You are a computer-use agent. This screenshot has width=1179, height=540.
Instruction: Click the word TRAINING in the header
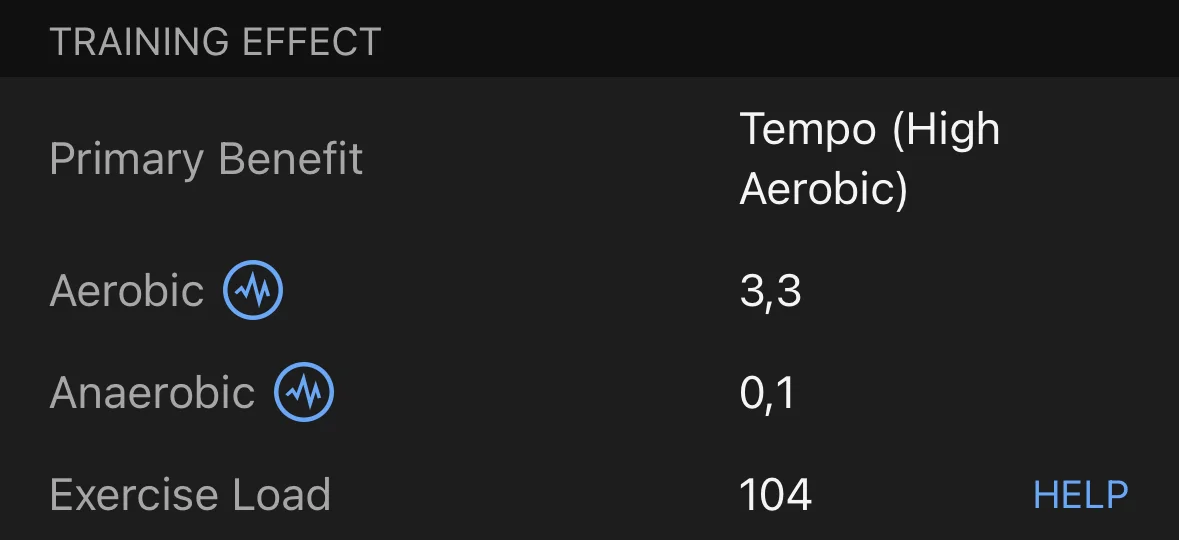[139, 41]
